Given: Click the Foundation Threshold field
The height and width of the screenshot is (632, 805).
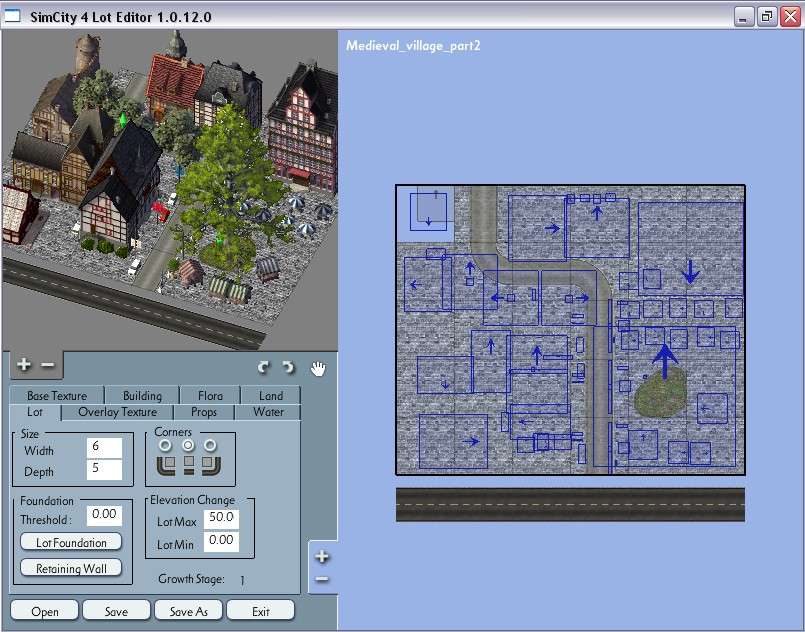Looking at the screenshot, I should point(104,515).
